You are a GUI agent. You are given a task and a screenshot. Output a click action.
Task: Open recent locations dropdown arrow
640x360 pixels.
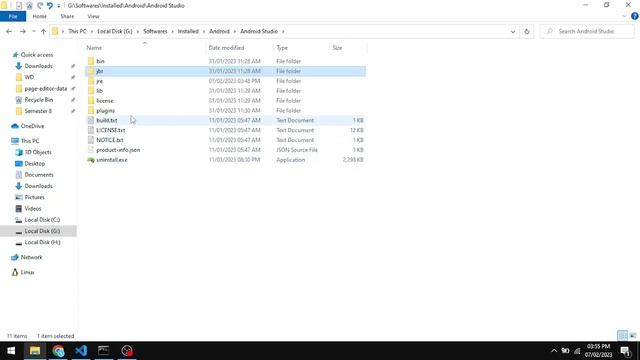33,31
